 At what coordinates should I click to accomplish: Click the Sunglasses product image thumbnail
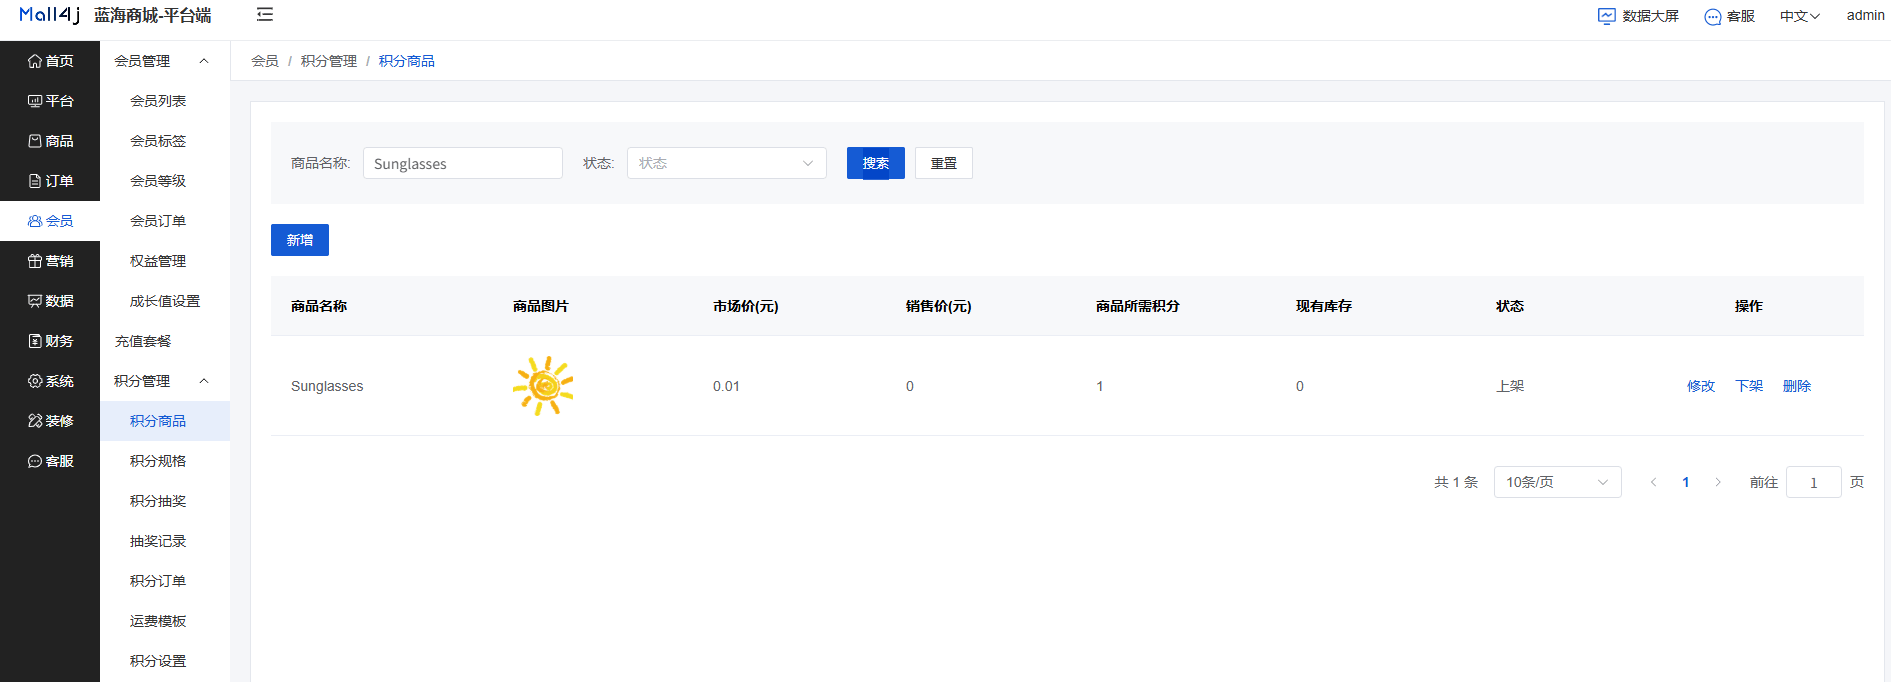[x=543, y=386]
